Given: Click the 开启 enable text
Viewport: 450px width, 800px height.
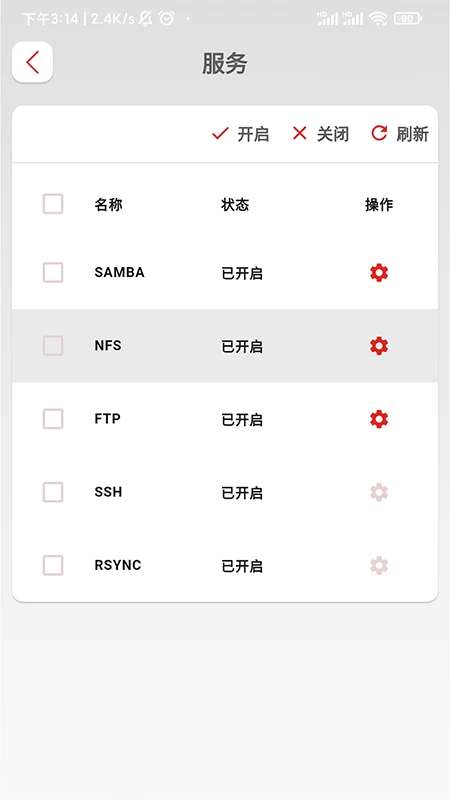Looking at the screenshot, I should click(253, 134).
